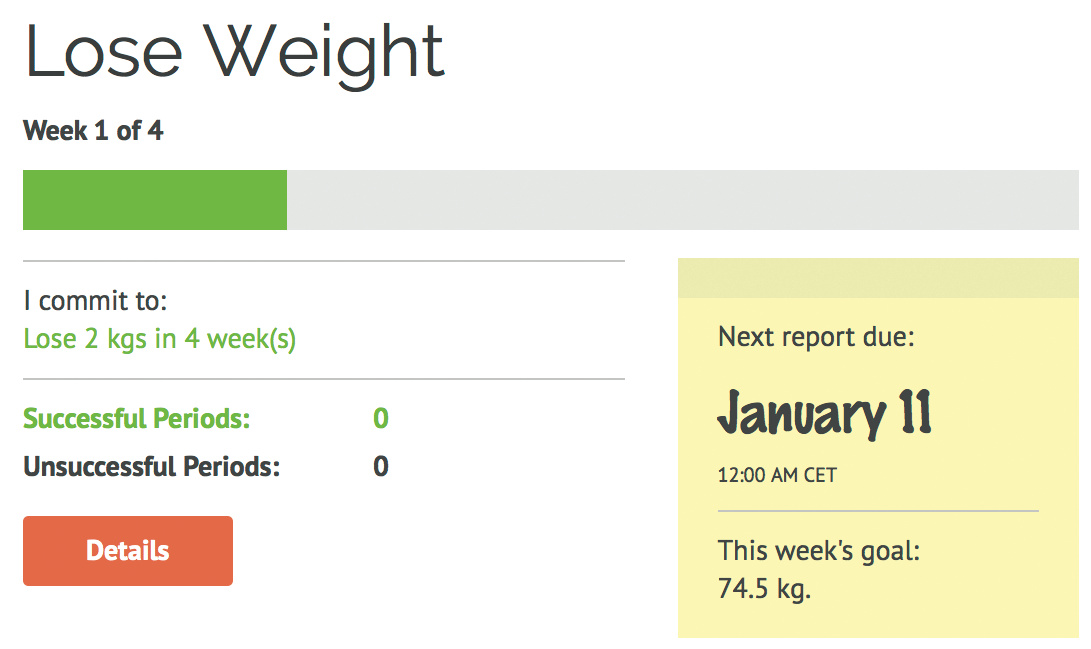Click the 'I commit to:' label
1091x649 pixels.
(x=95, y=301)
